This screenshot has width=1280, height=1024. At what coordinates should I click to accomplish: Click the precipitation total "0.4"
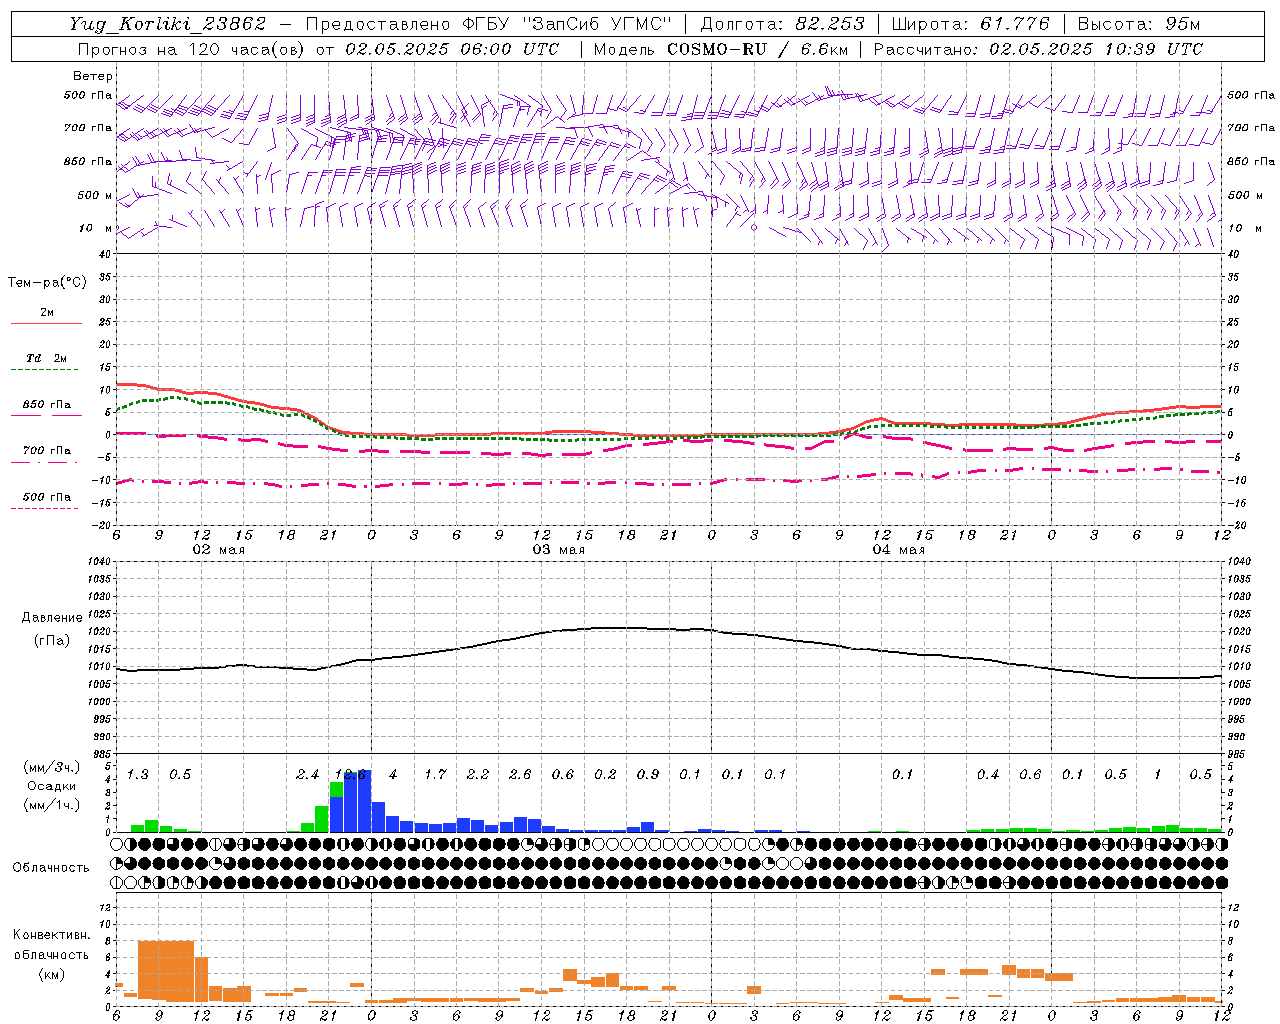[988, 774]
